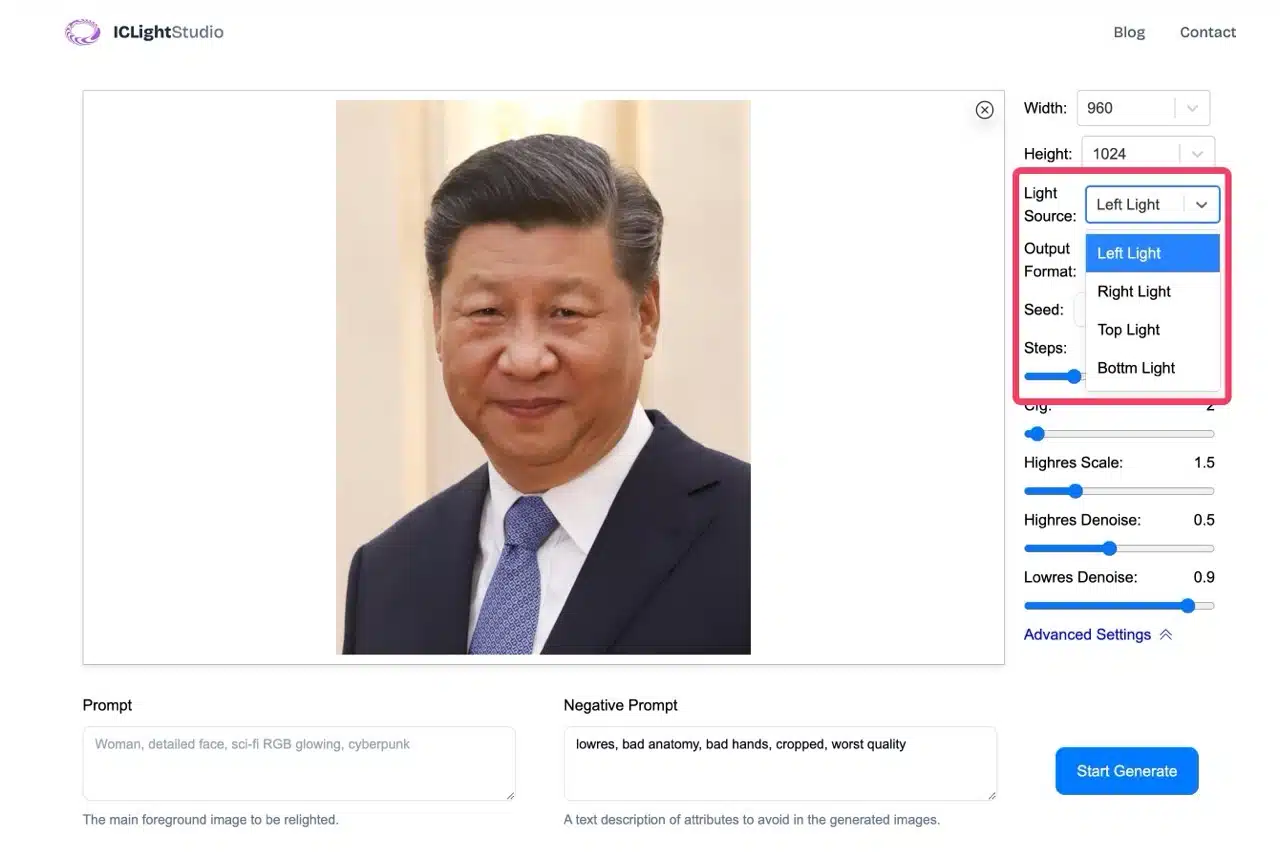Collapse the Light Source dropdown chevron

pos(1201,205)
